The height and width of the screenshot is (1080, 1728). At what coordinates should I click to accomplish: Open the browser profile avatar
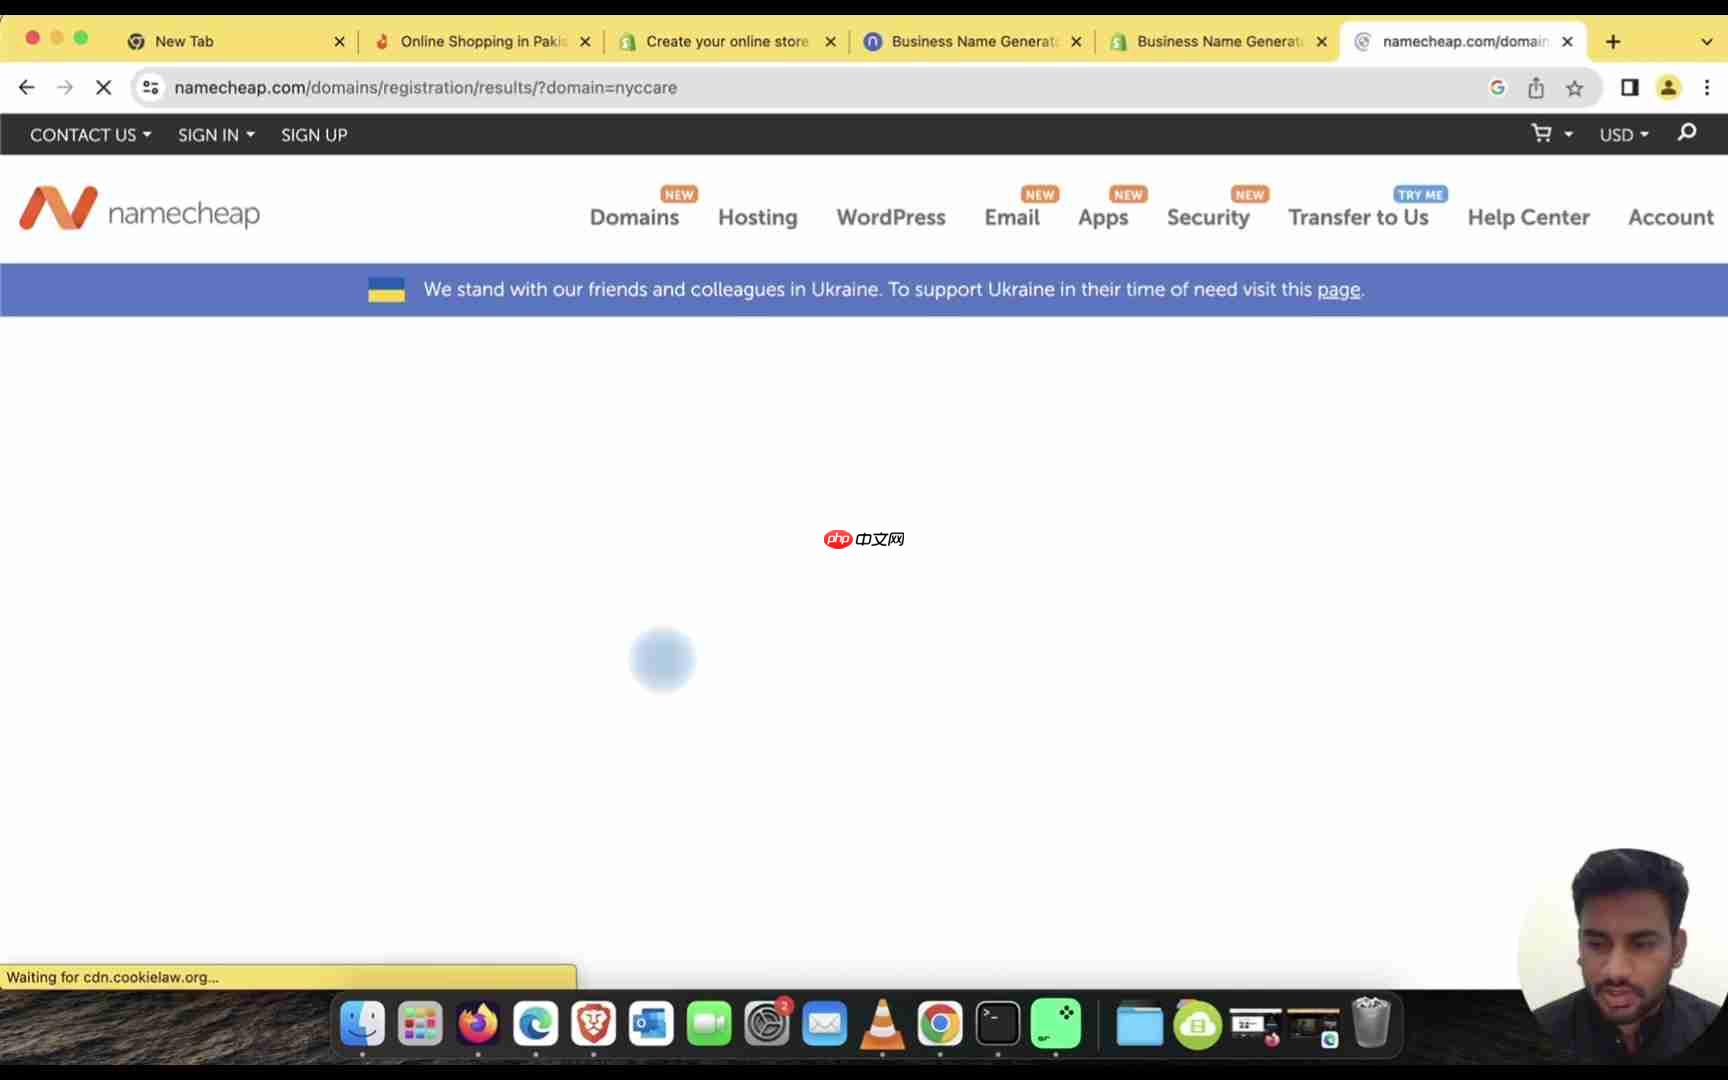point(1669,88)
